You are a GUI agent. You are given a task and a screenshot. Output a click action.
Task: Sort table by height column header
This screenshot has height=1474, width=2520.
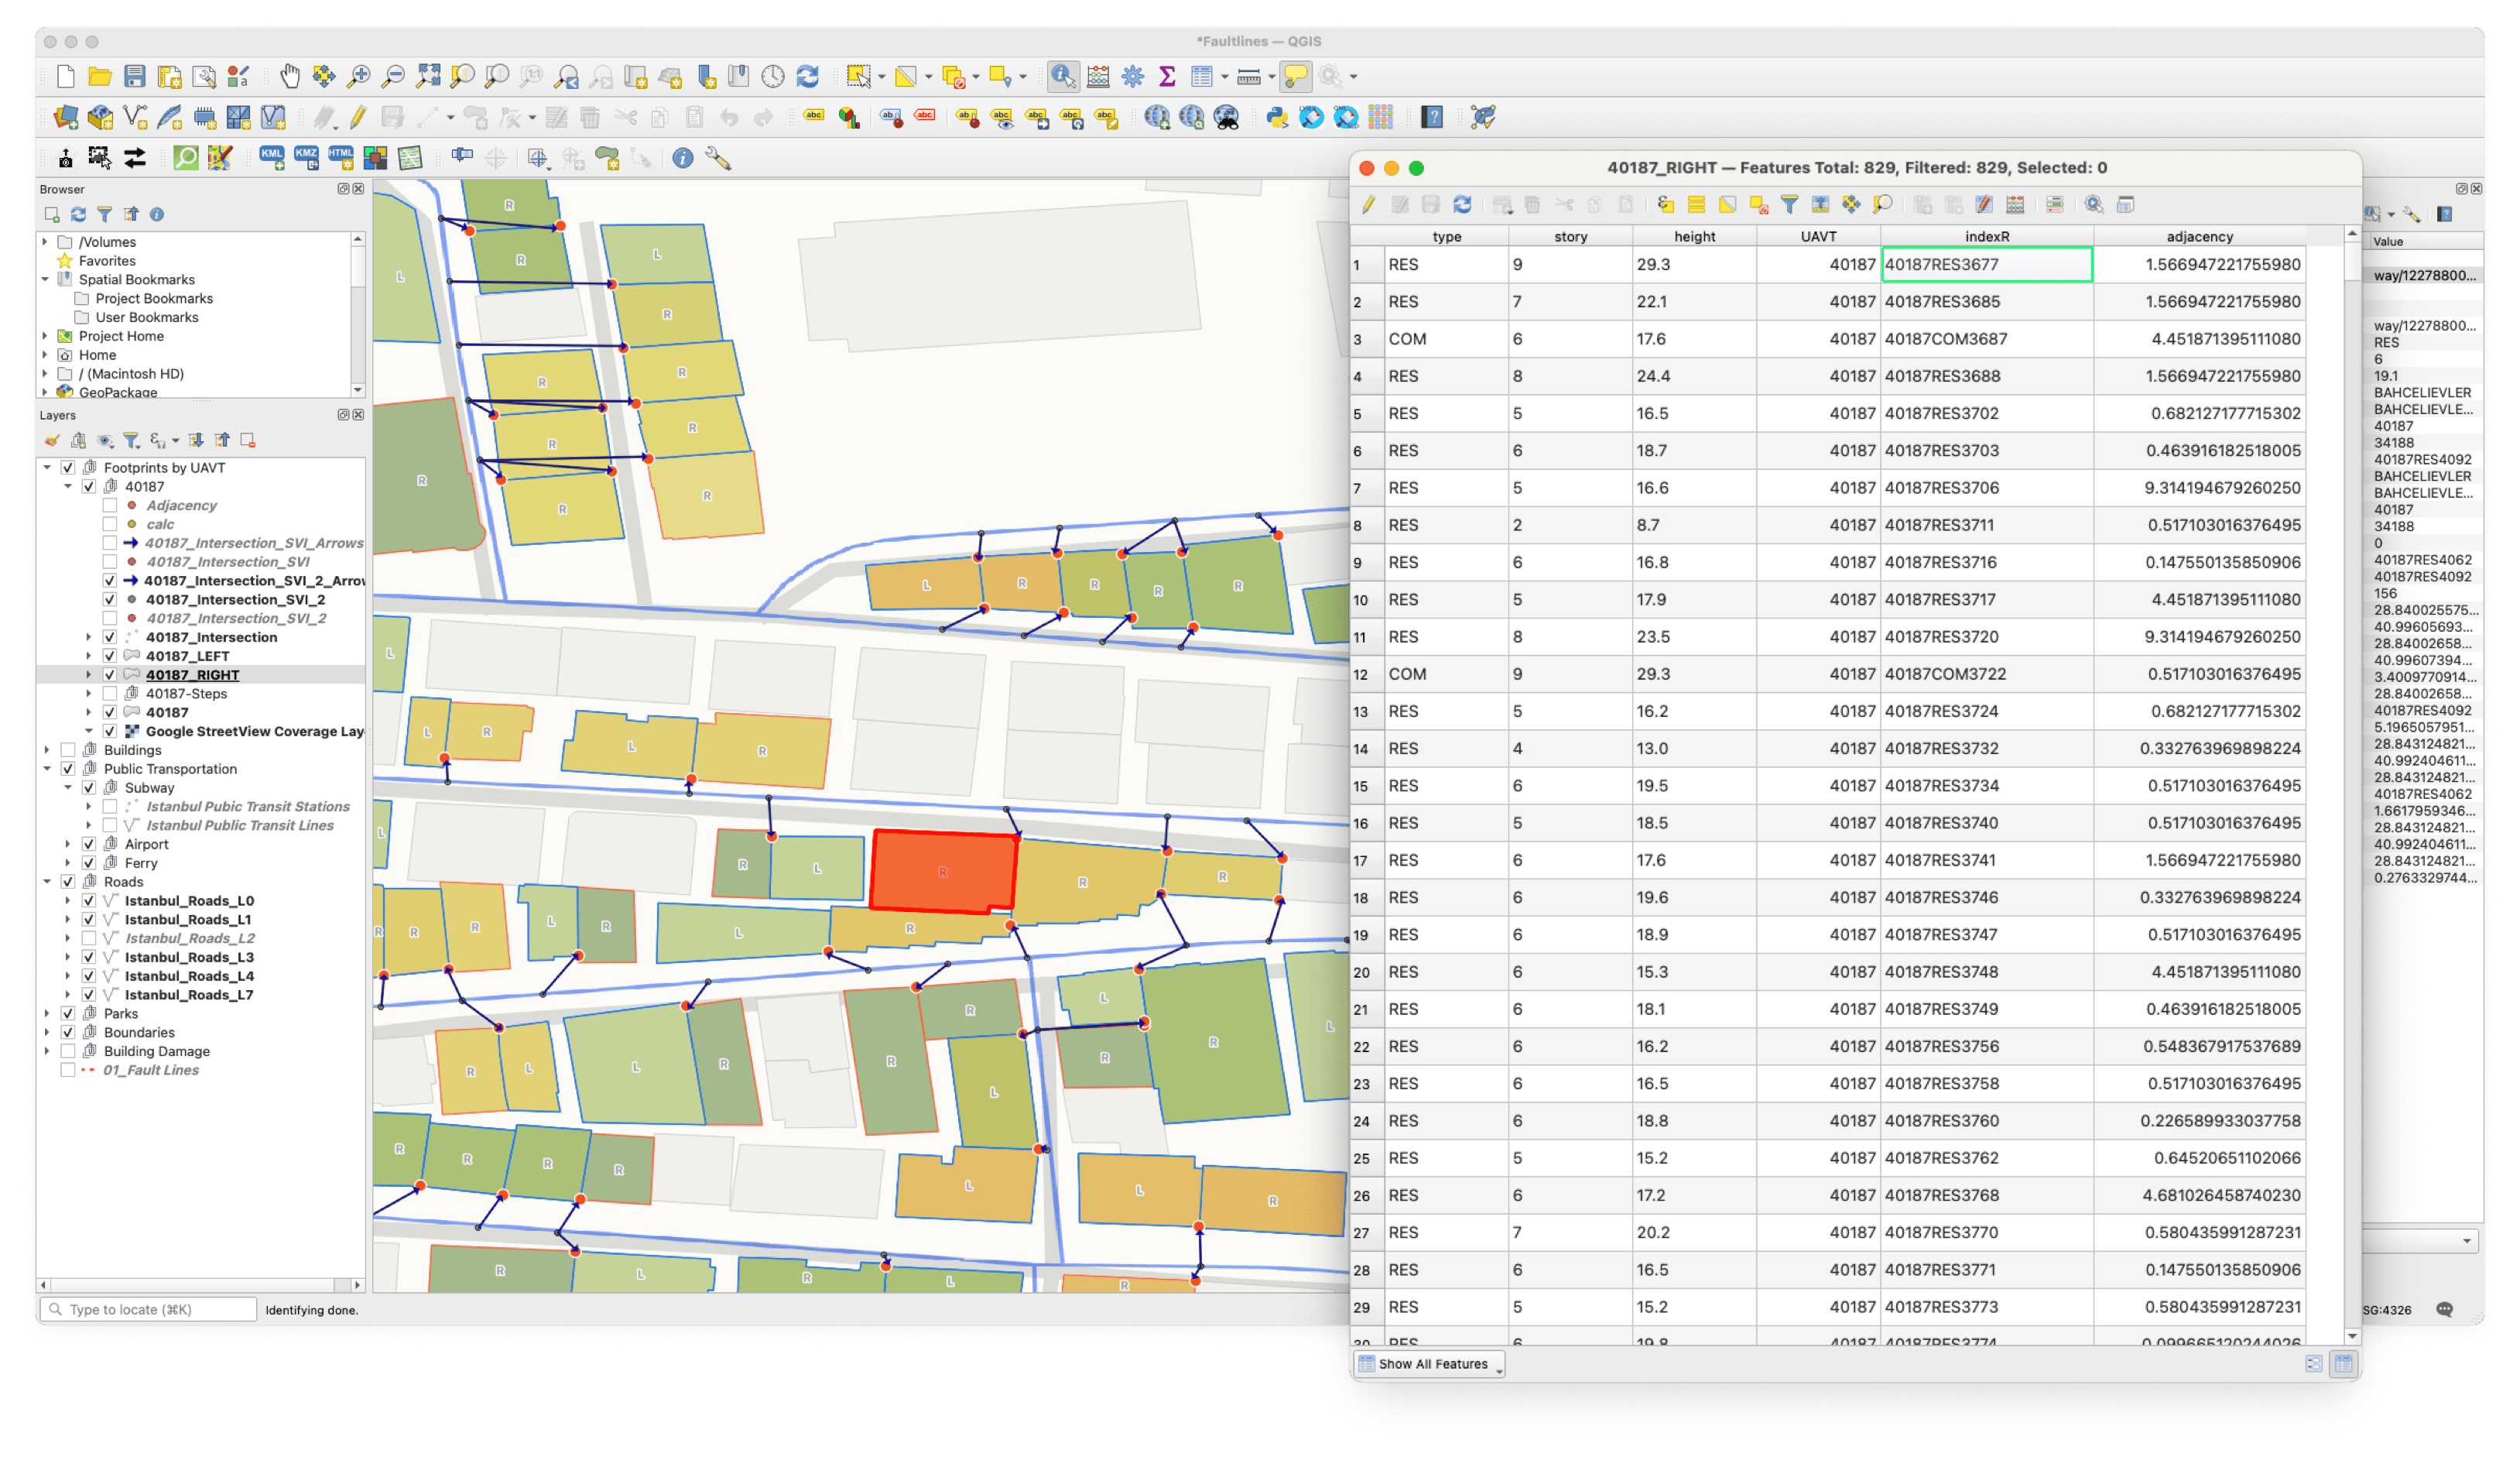click(1694, 237)
